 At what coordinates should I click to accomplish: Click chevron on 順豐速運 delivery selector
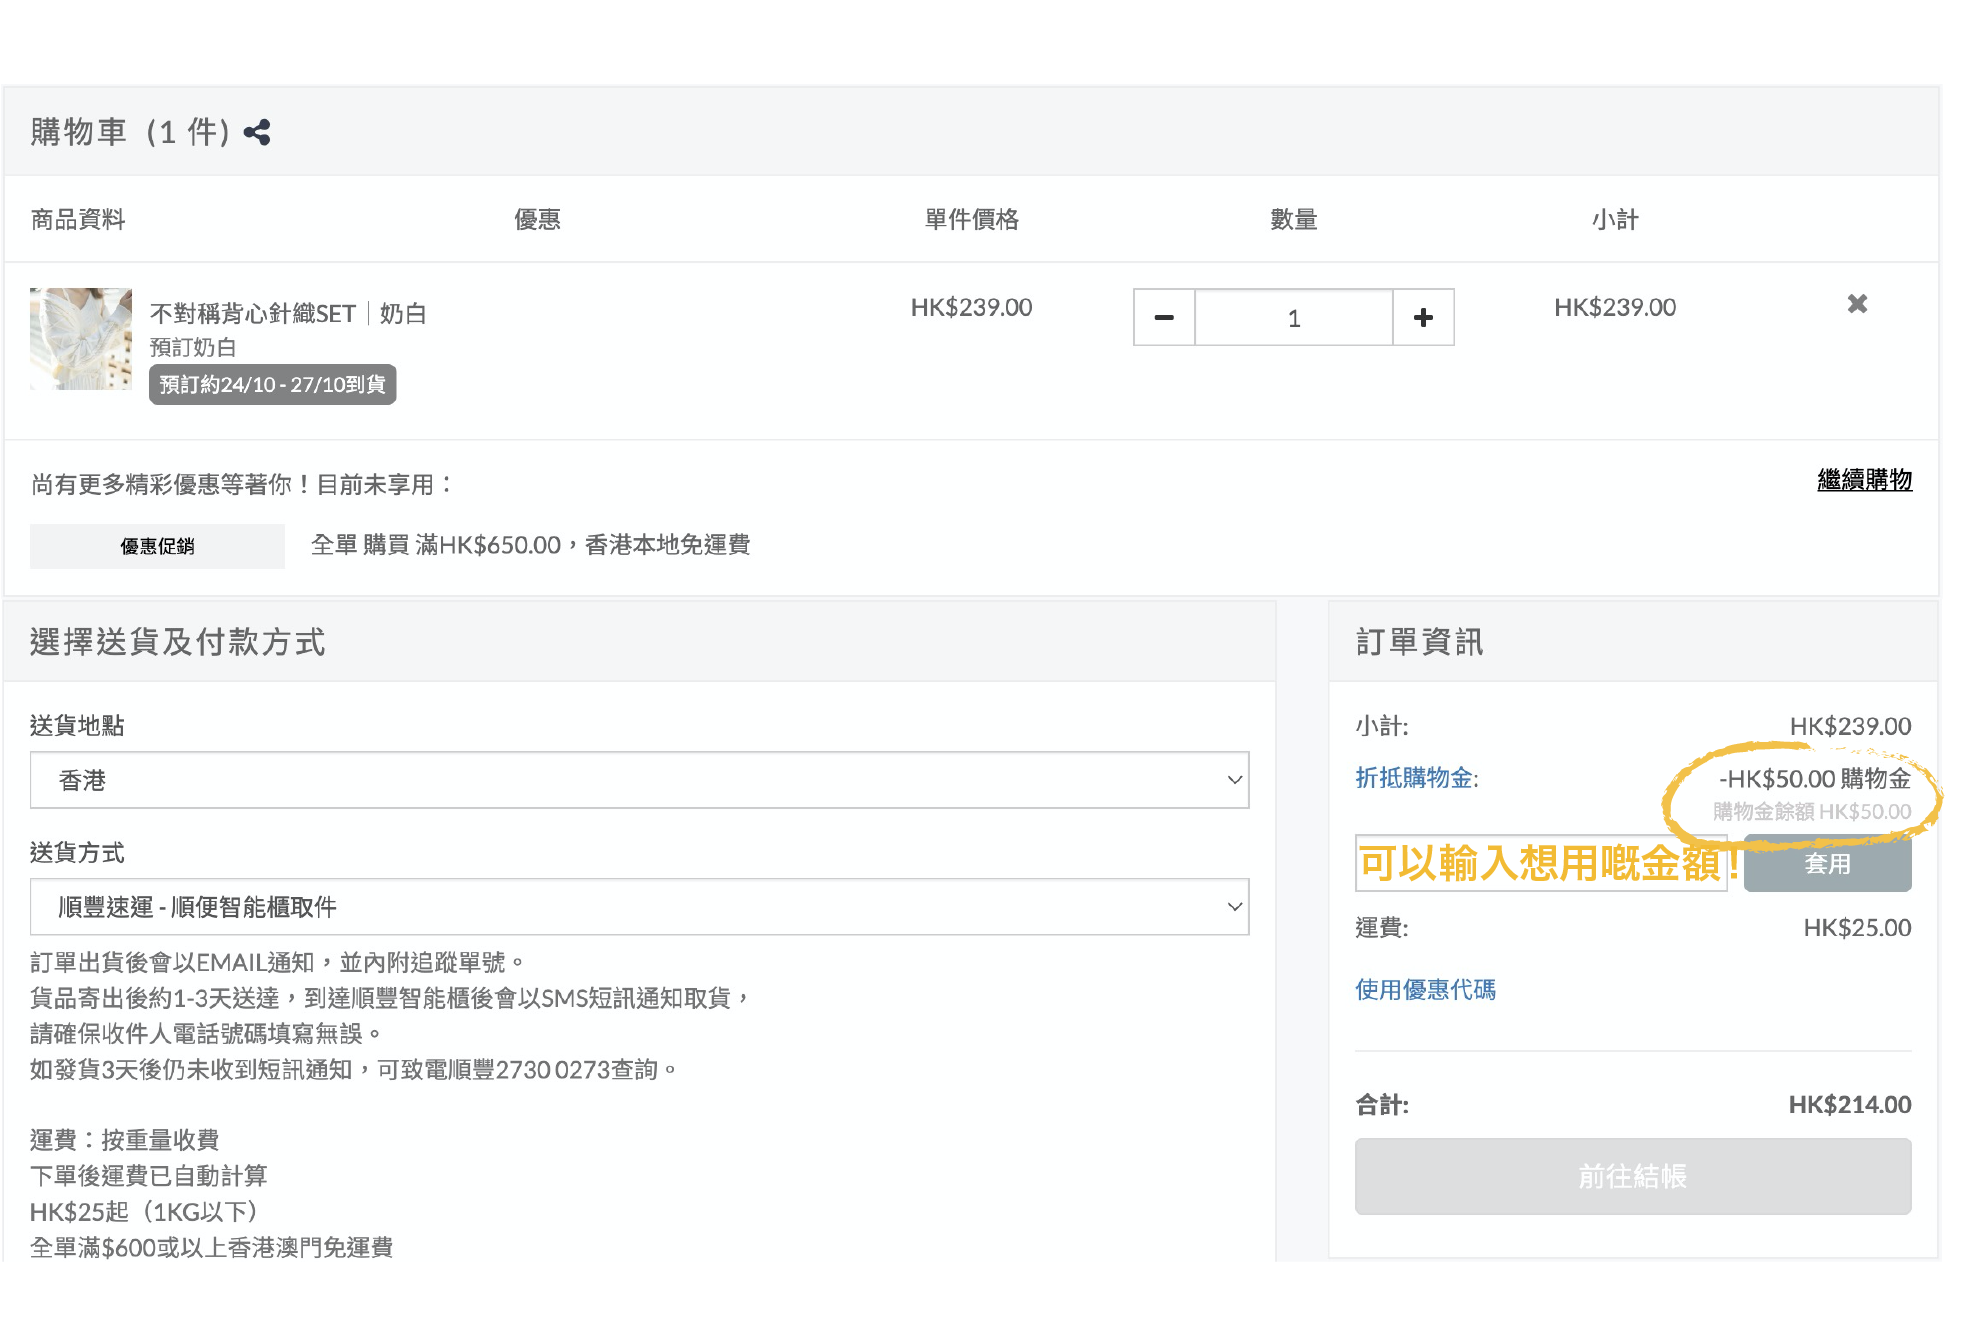click(x=1235, y=907)
